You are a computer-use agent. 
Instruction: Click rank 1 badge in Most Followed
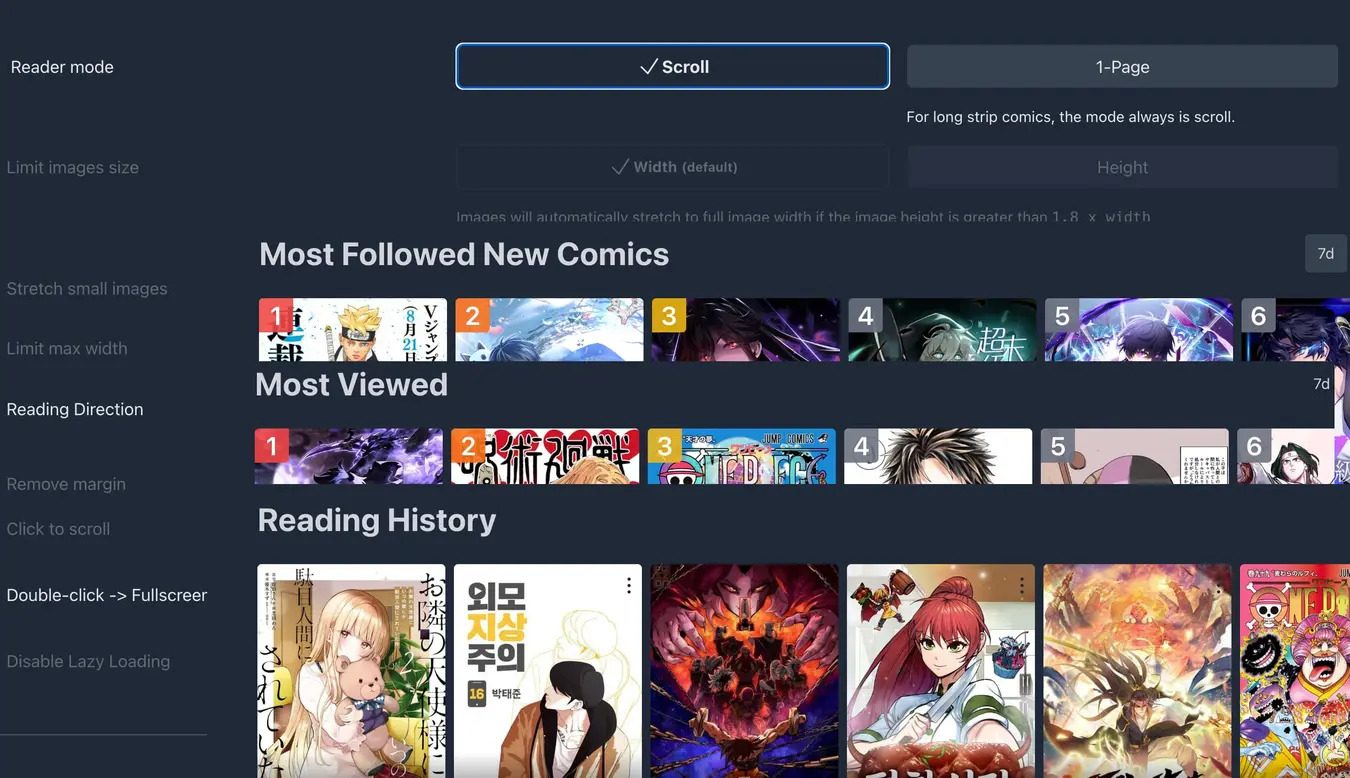275,317
